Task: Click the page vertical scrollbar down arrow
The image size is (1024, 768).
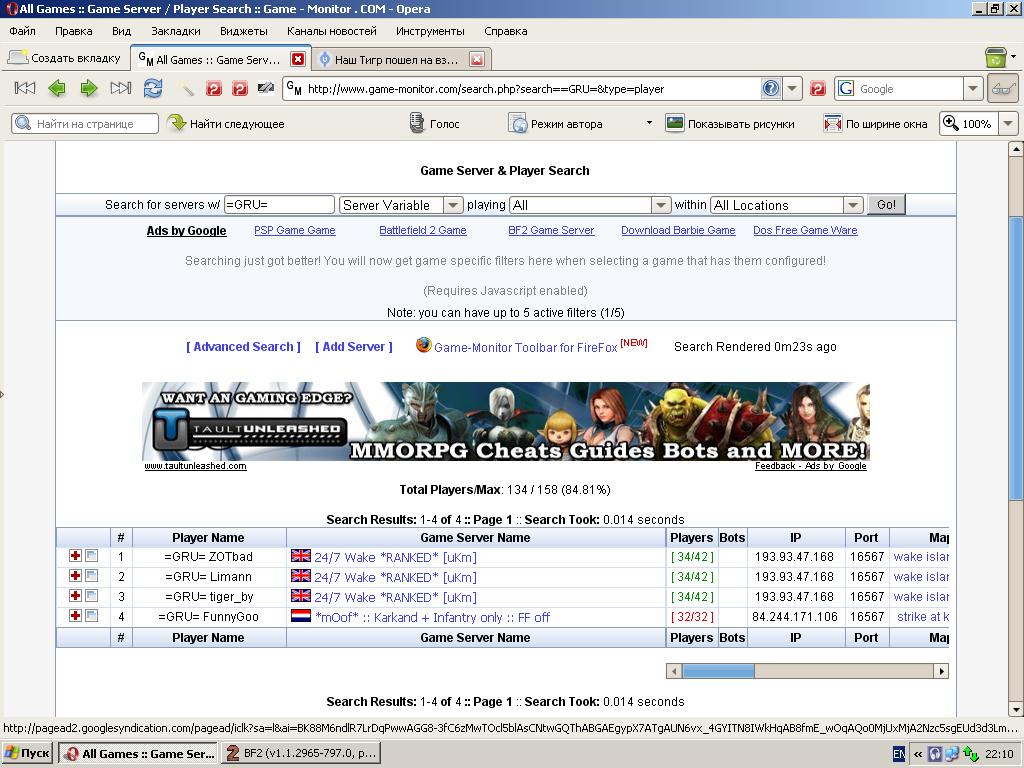Action: click(1016, 710)
